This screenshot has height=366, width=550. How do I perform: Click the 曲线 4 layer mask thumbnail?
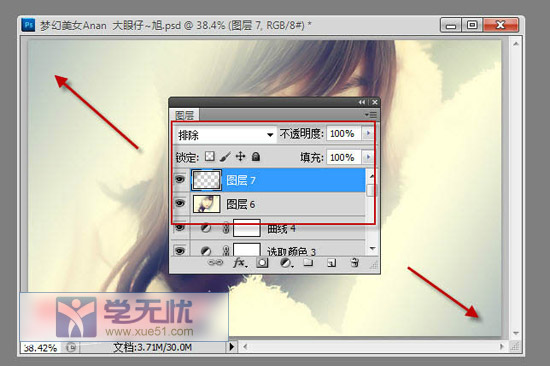point(247,228)
